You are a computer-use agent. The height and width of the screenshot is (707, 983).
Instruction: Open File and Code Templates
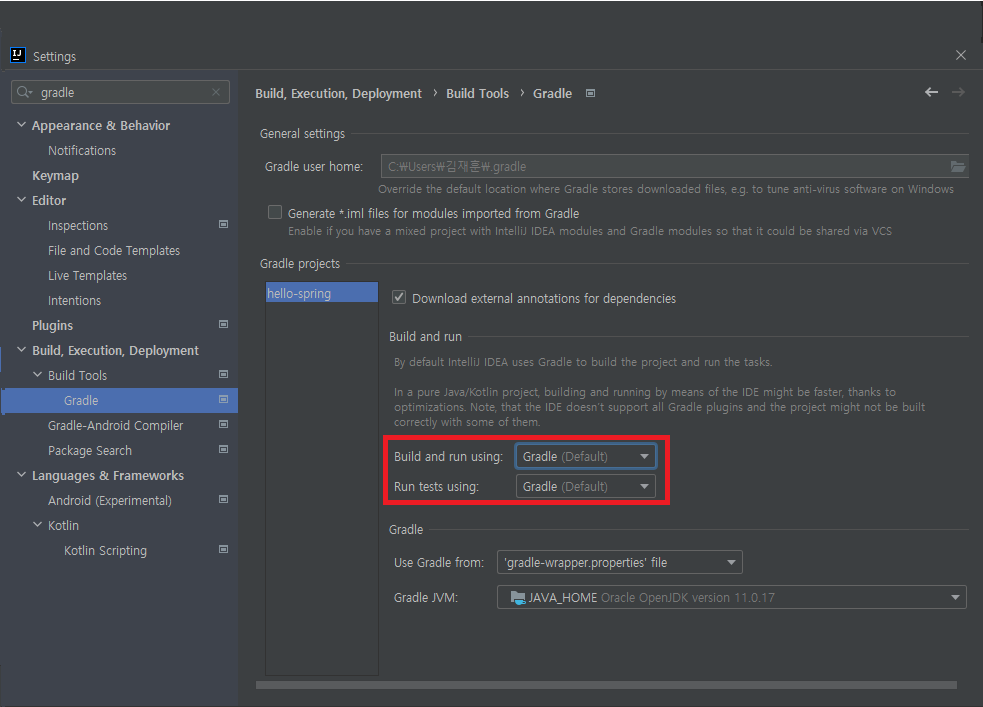pos(114,251)
